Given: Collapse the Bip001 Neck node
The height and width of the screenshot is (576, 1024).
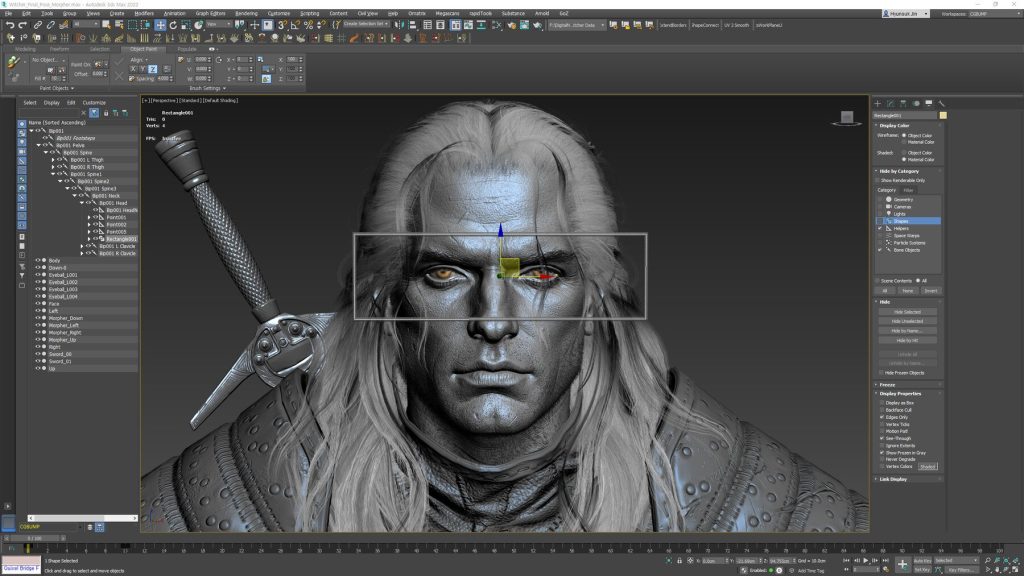Looking at the screenshot, I should pyautogui.click(x=74, y=196).
